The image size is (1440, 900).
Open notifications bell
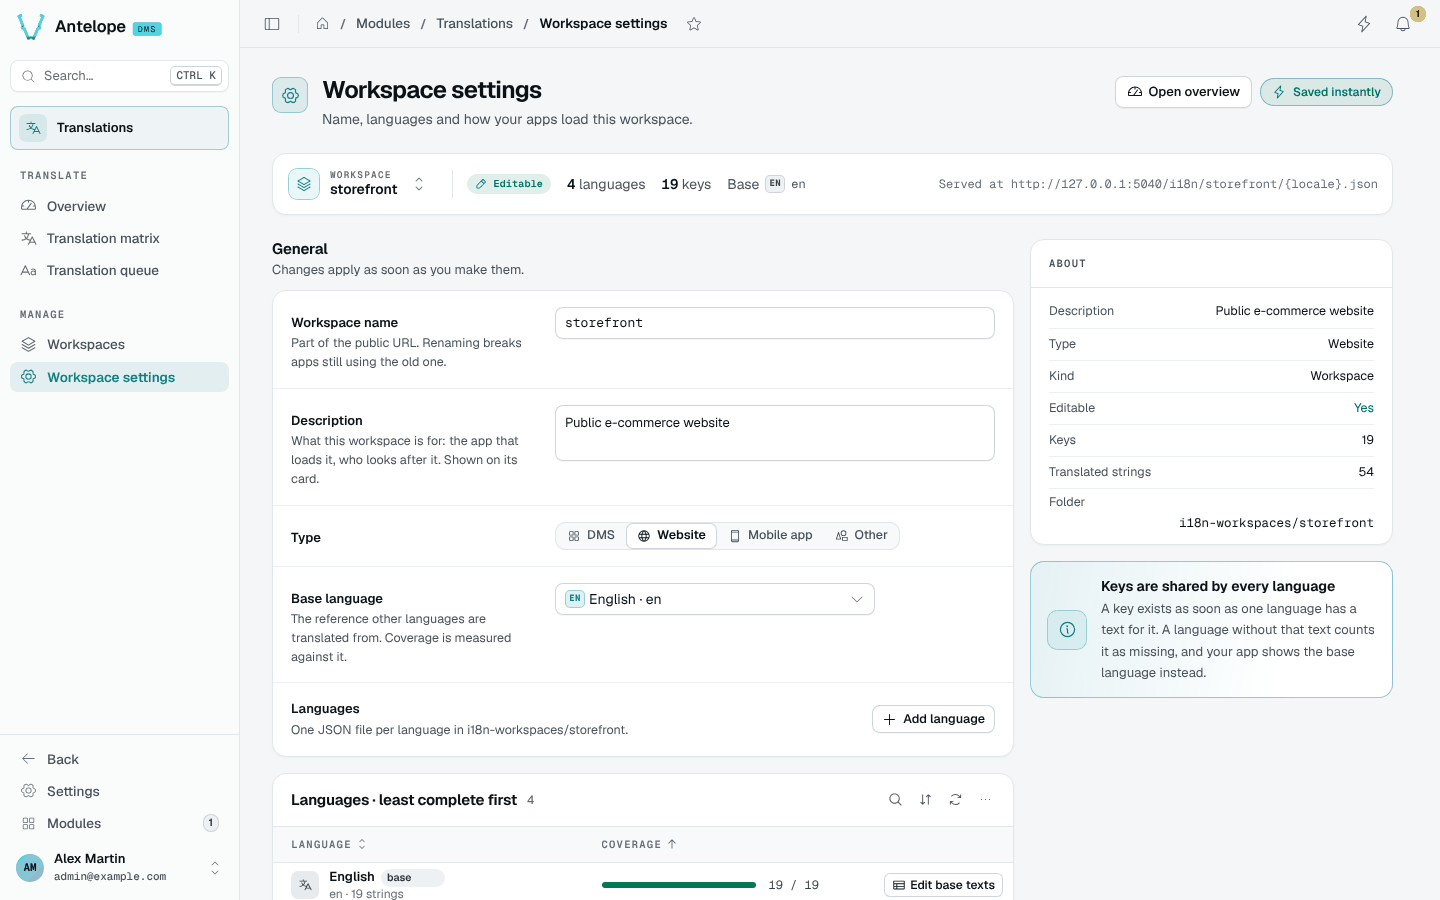point(1403,24)
